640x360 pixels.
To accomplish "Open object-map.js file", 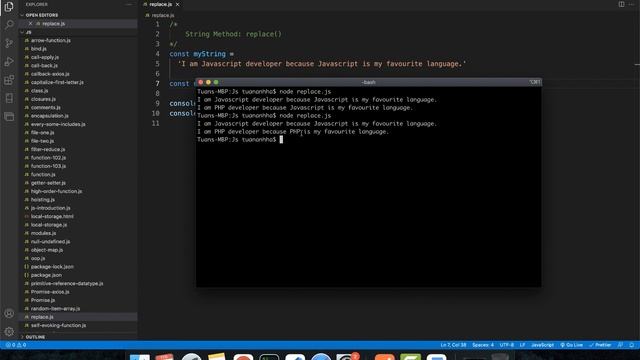I will coord(47,250).
